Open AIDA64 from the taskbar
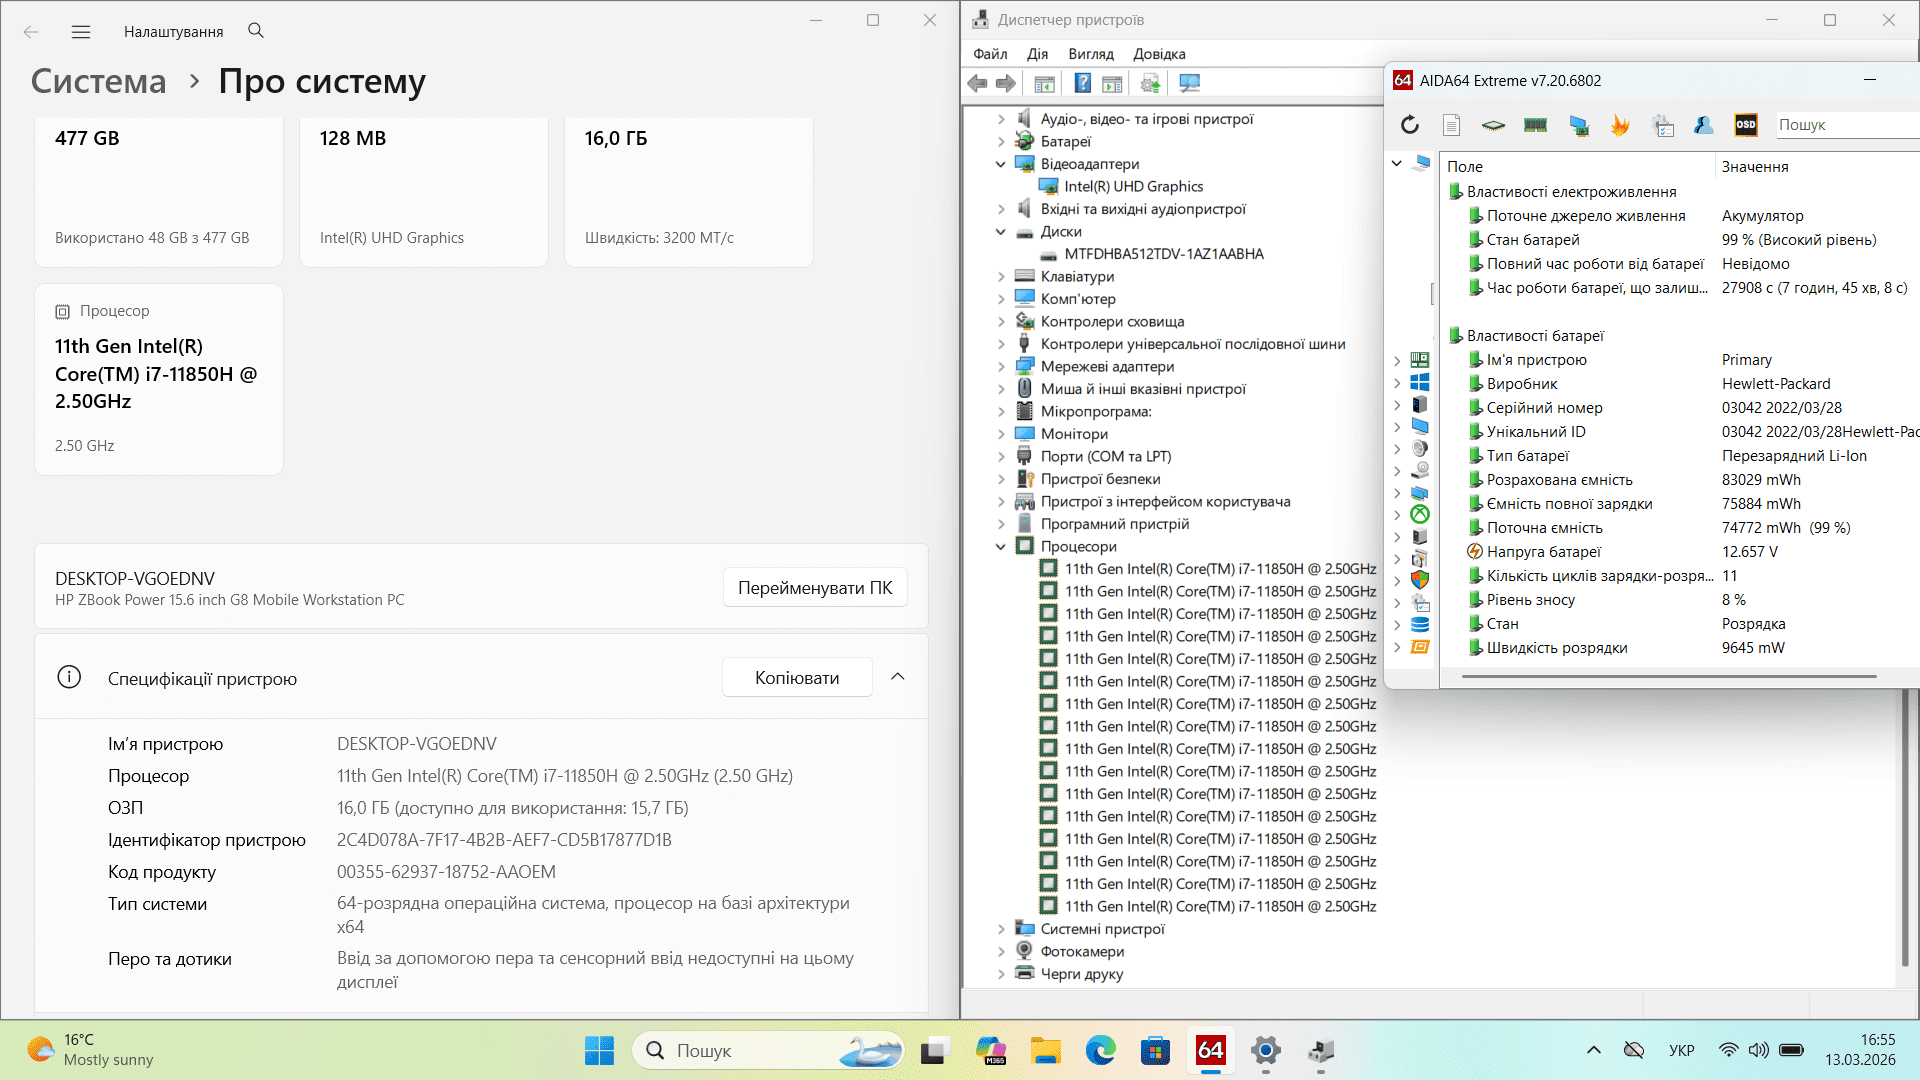 click(1210, 1050)
